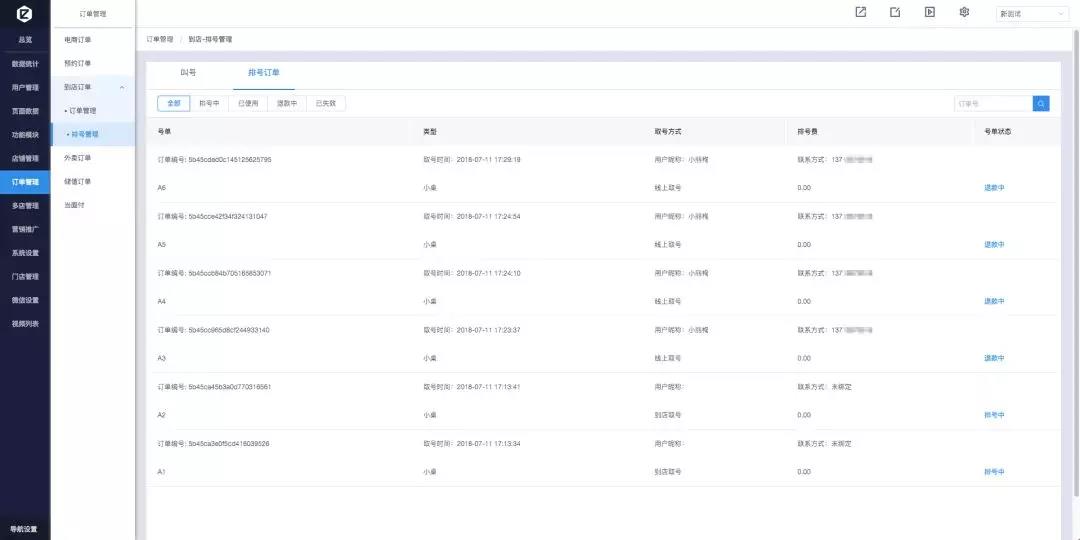This screenshot has height=540, width=1080.
Task: Click the 17:29:19 pickup time
Action: coord(488,159)
